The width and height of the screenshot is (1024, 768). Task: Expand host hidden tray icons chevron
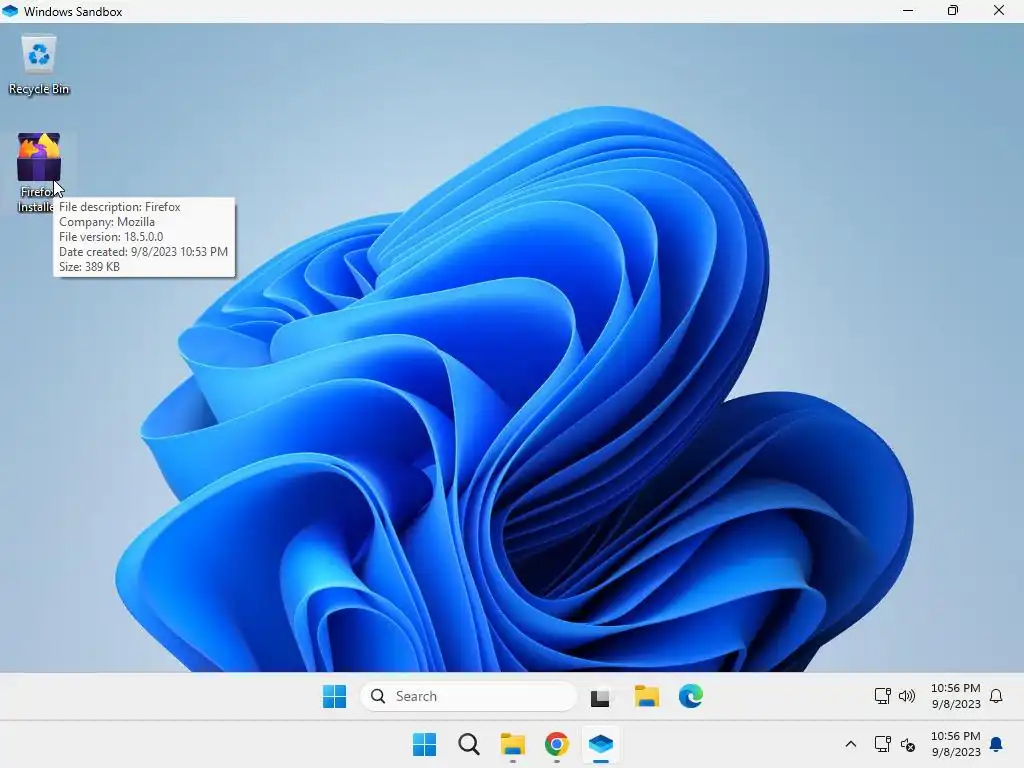click(x=850, y=744)
